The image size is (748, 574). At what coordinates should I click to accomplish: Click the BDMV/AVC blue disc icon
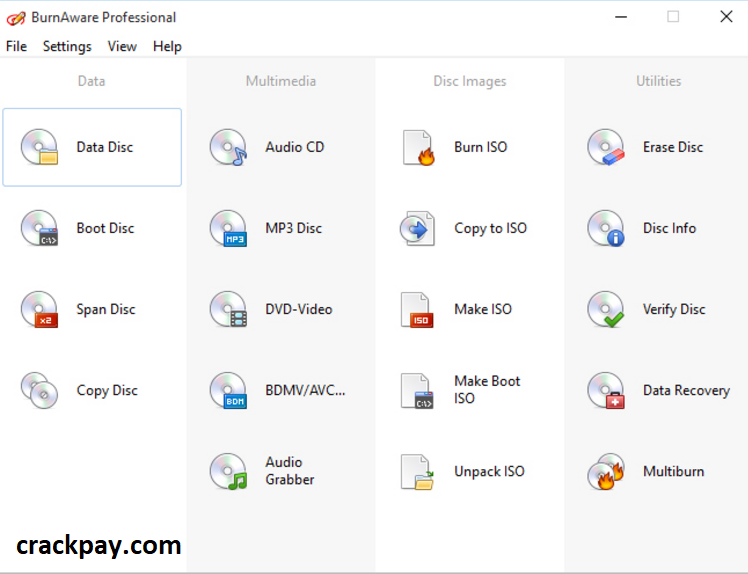pos(229,390)
